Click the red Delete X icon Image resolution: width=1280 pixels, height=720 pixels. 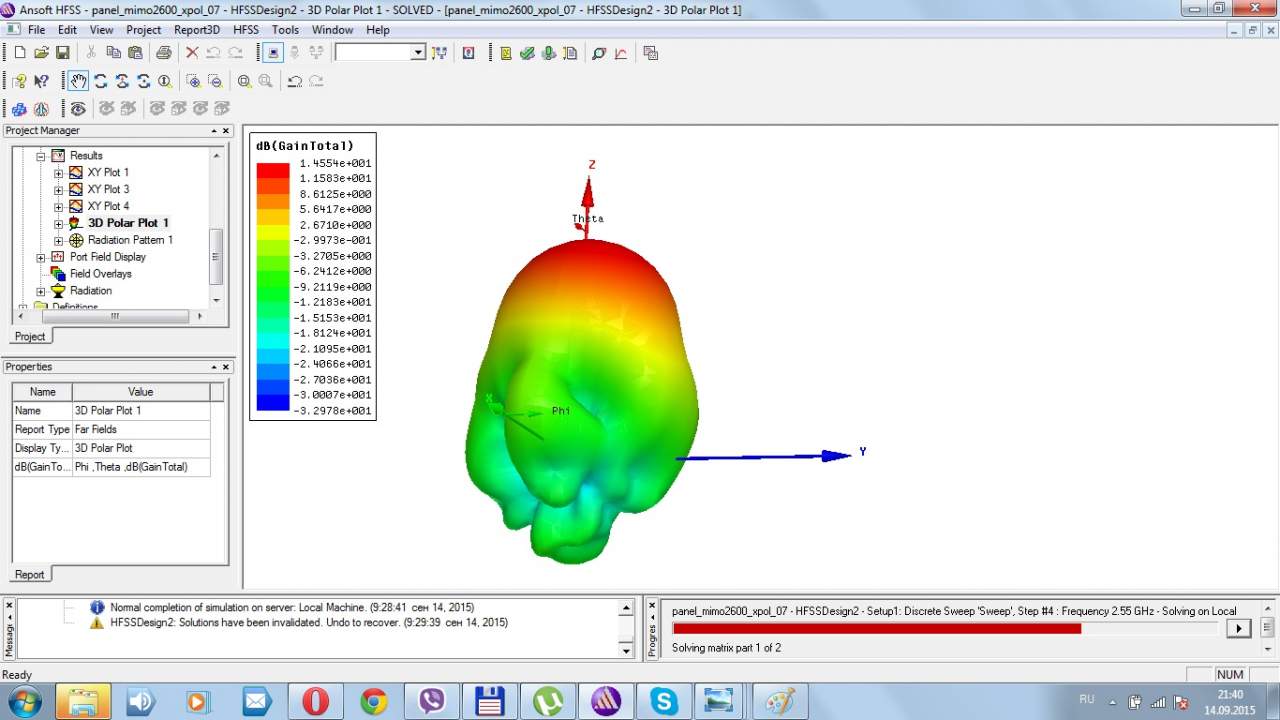click(192, 53)
